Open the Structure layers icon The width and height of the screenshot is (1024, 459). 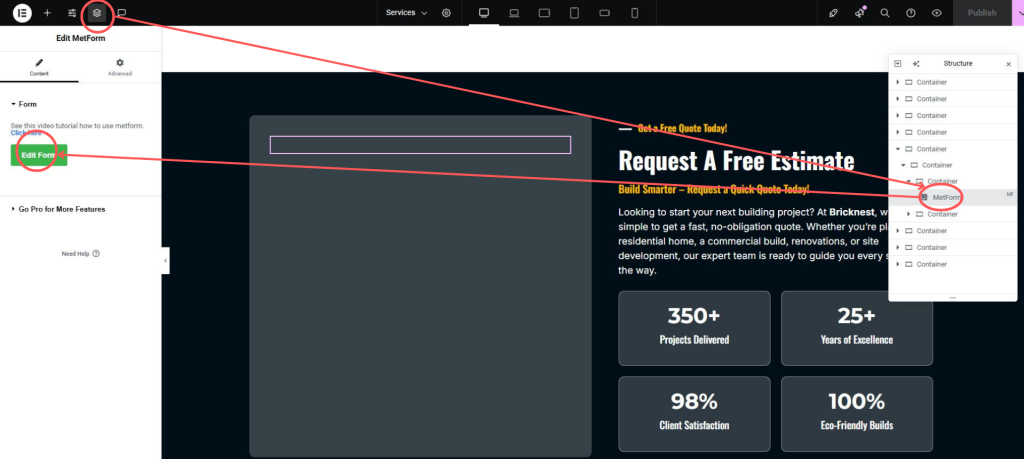click(97, 13)
